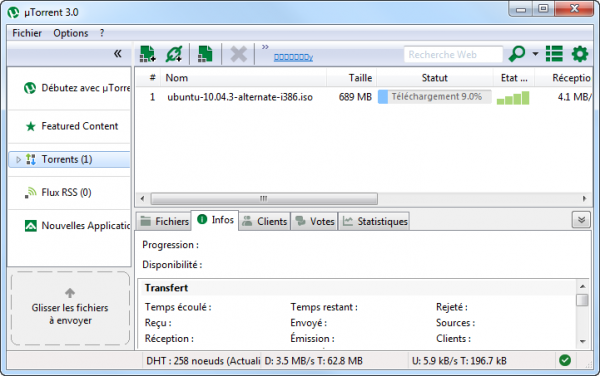Screen dimensions: 600x376
Task: Switch to the Fichiers tab
Action: click(x=164, y=221)
